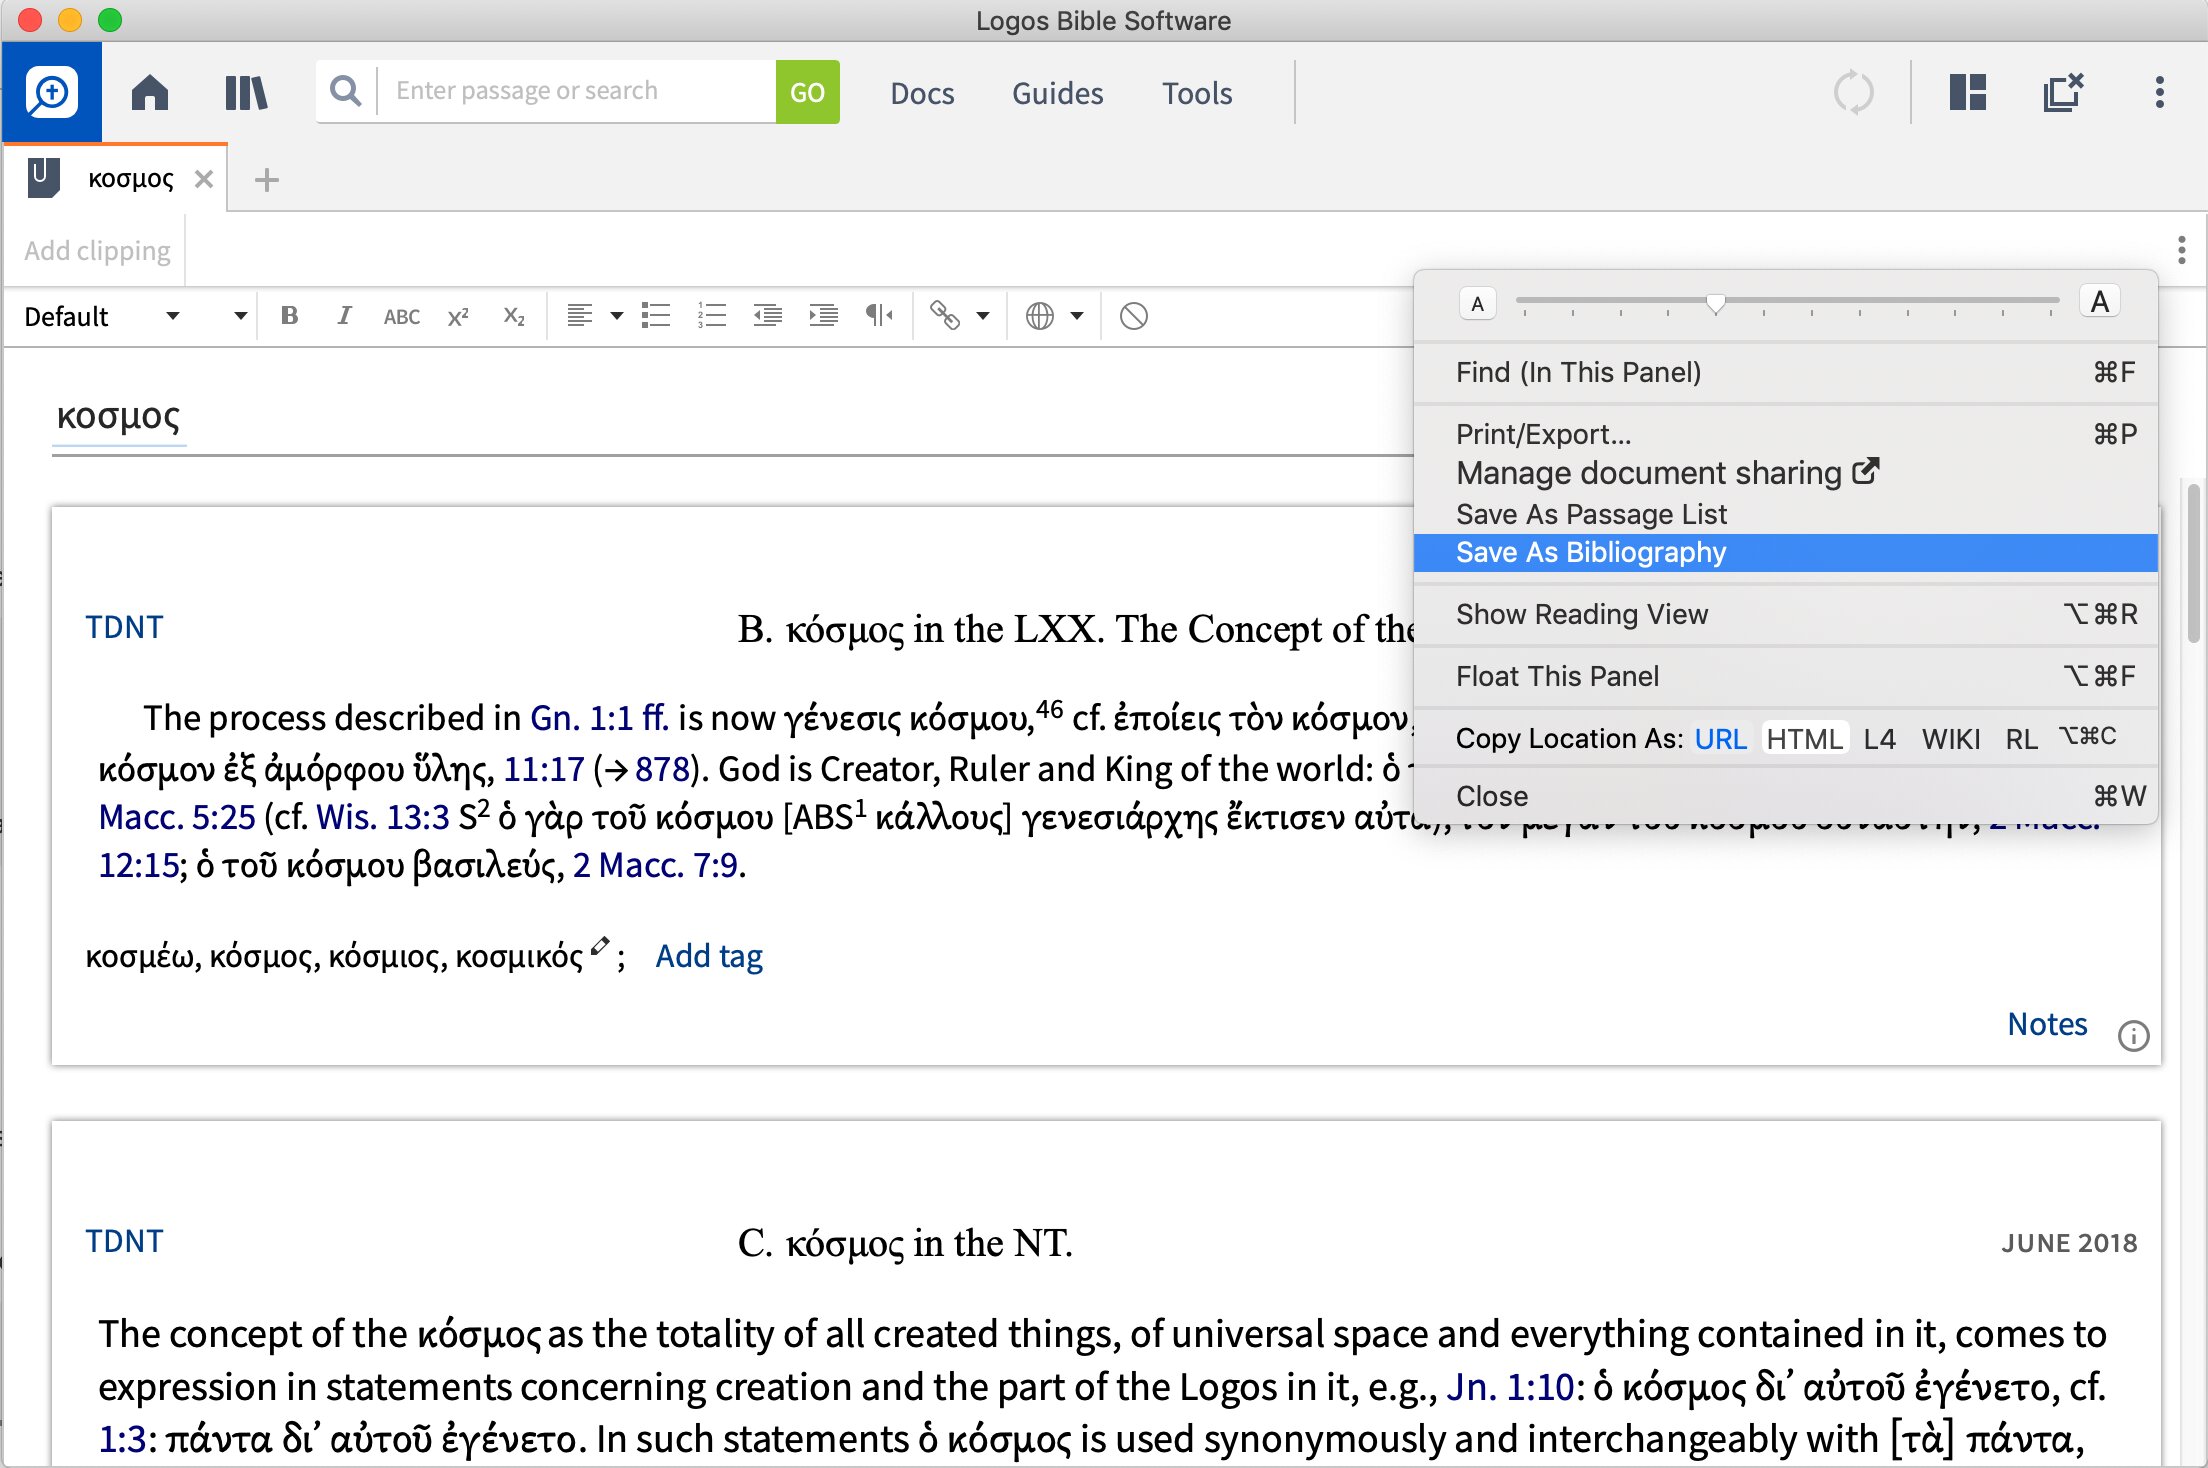This screenshot has height=1468, width=2208.
Task: Go to the Home icon
Action: pyautogui.click(x=150, y=93)
